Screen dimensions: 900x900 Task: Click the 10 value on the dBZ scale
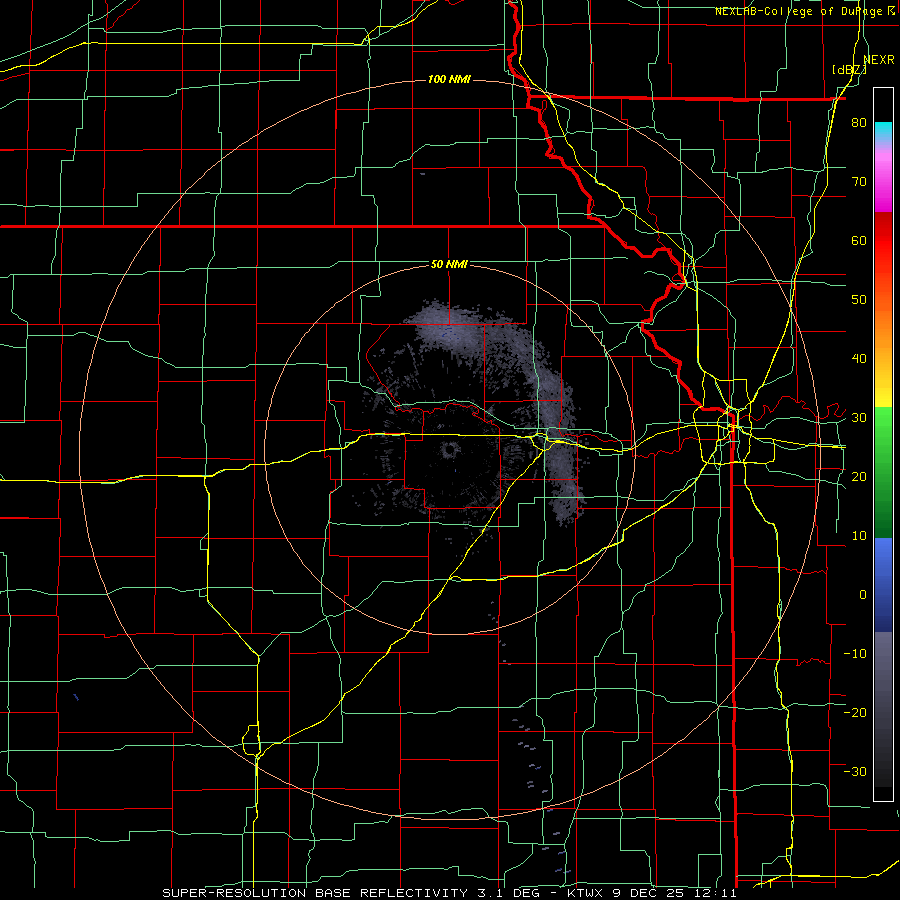point(859,536)
